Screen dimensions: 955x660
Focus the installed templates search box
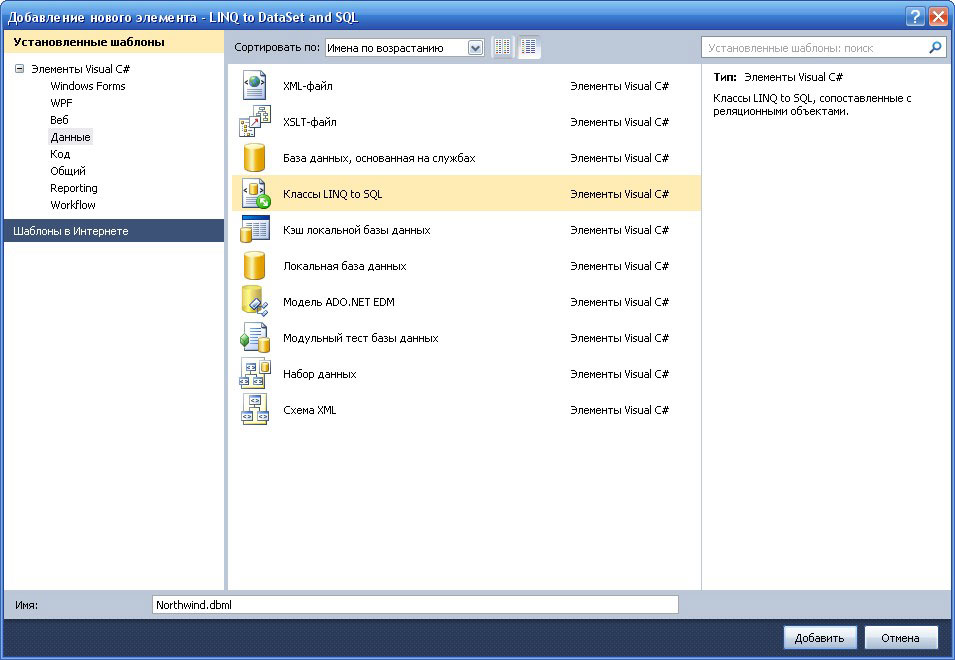(823, 47)
